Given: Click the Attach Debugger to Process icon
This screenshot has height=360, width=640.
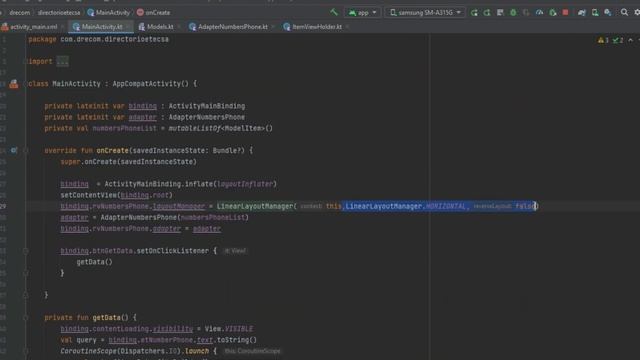Looking at the screenshot, I should (552, 13).
